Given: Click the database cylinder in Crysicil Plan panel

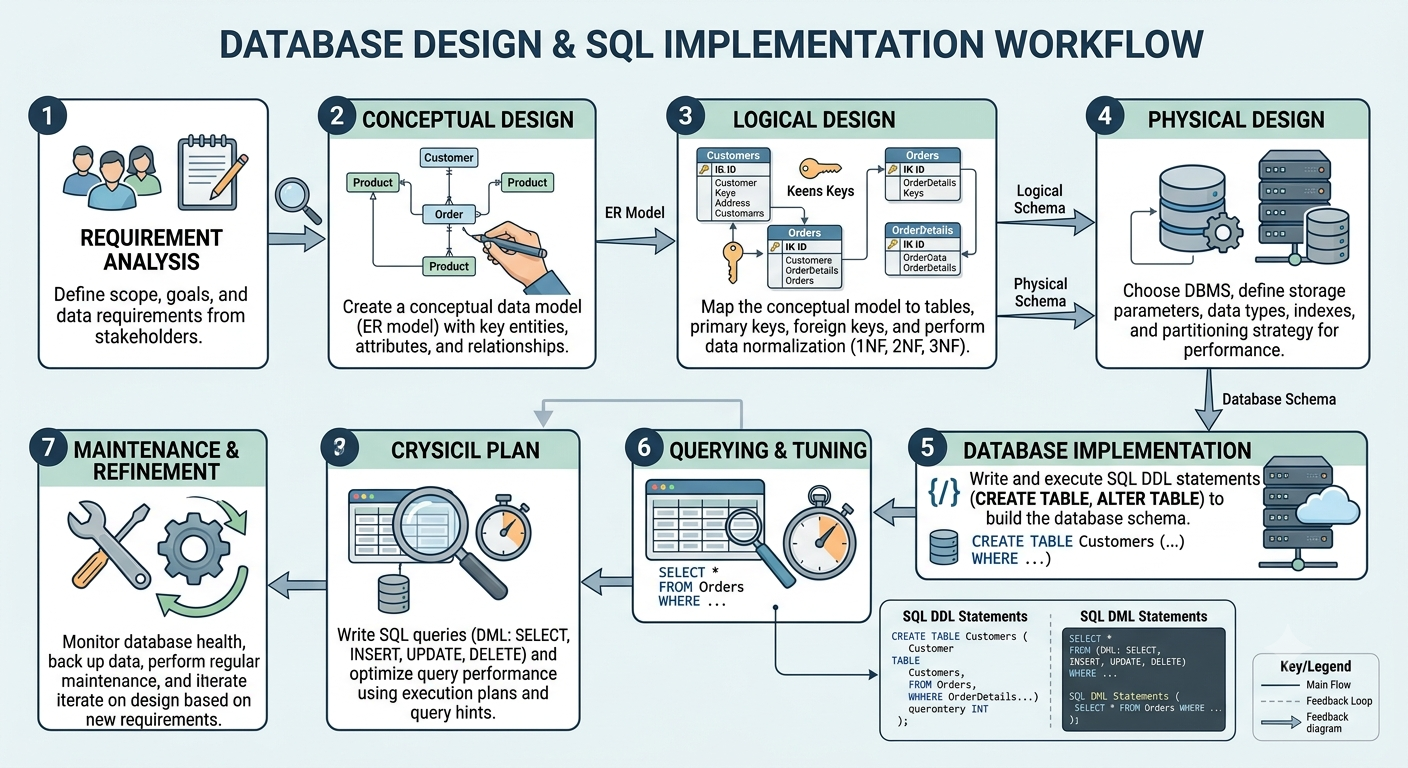Looking at the screenshot, I should coord(393,594).
